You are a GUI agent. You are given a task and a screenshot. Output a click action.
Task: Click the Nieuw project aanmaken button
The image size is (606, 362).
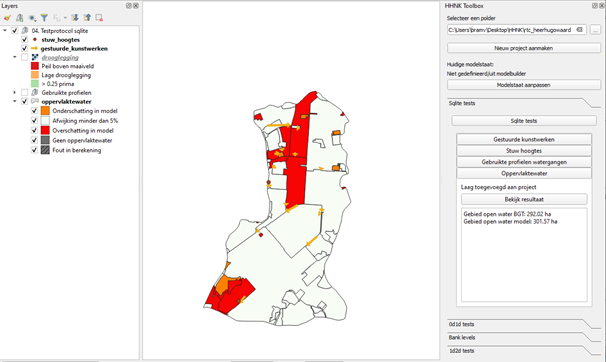click(524, 48)
